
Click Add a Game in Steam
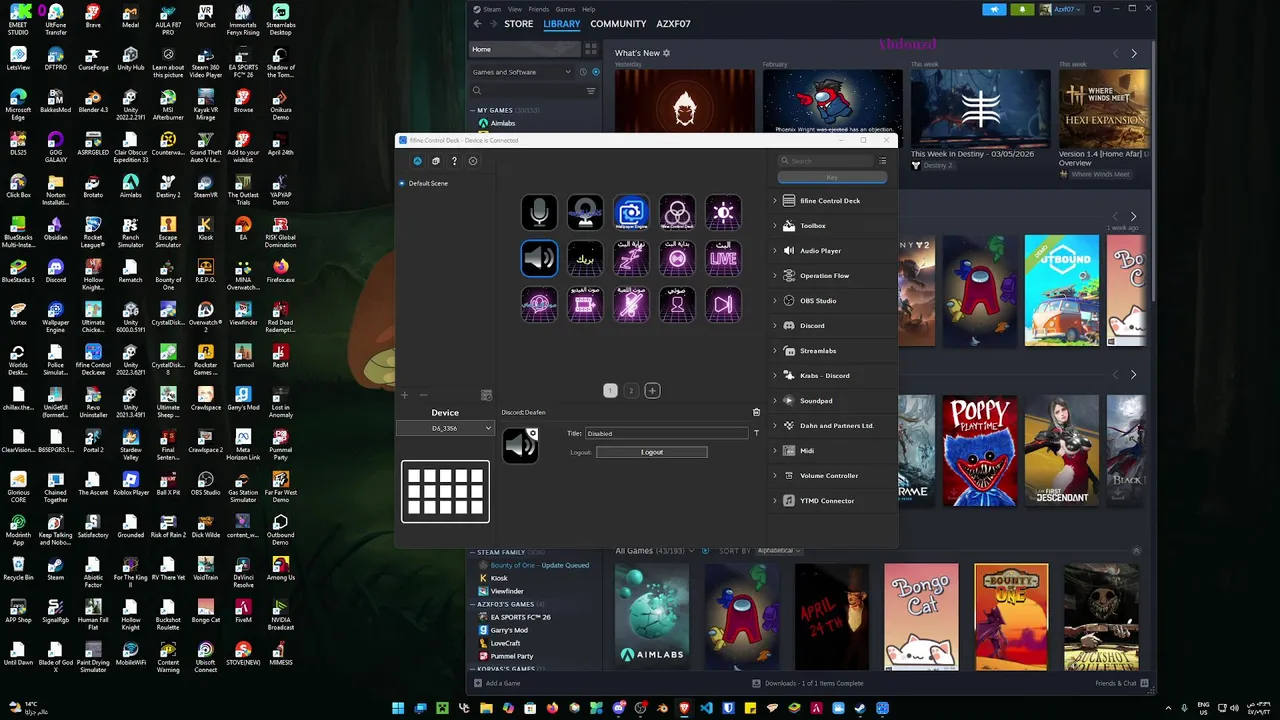(x=496, y=683)
